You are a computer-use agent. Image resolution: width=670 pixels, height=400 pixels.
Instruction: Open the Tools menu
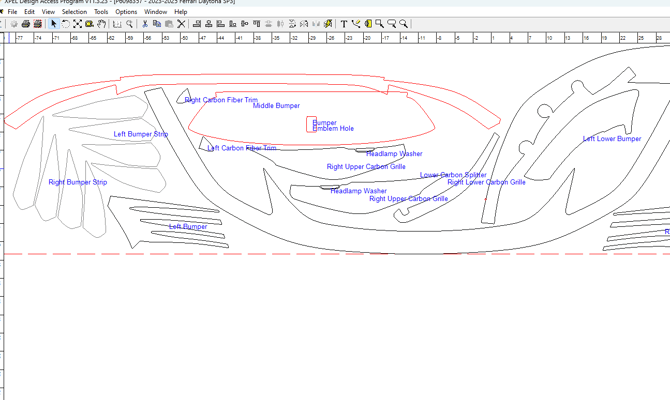[101, 12]
